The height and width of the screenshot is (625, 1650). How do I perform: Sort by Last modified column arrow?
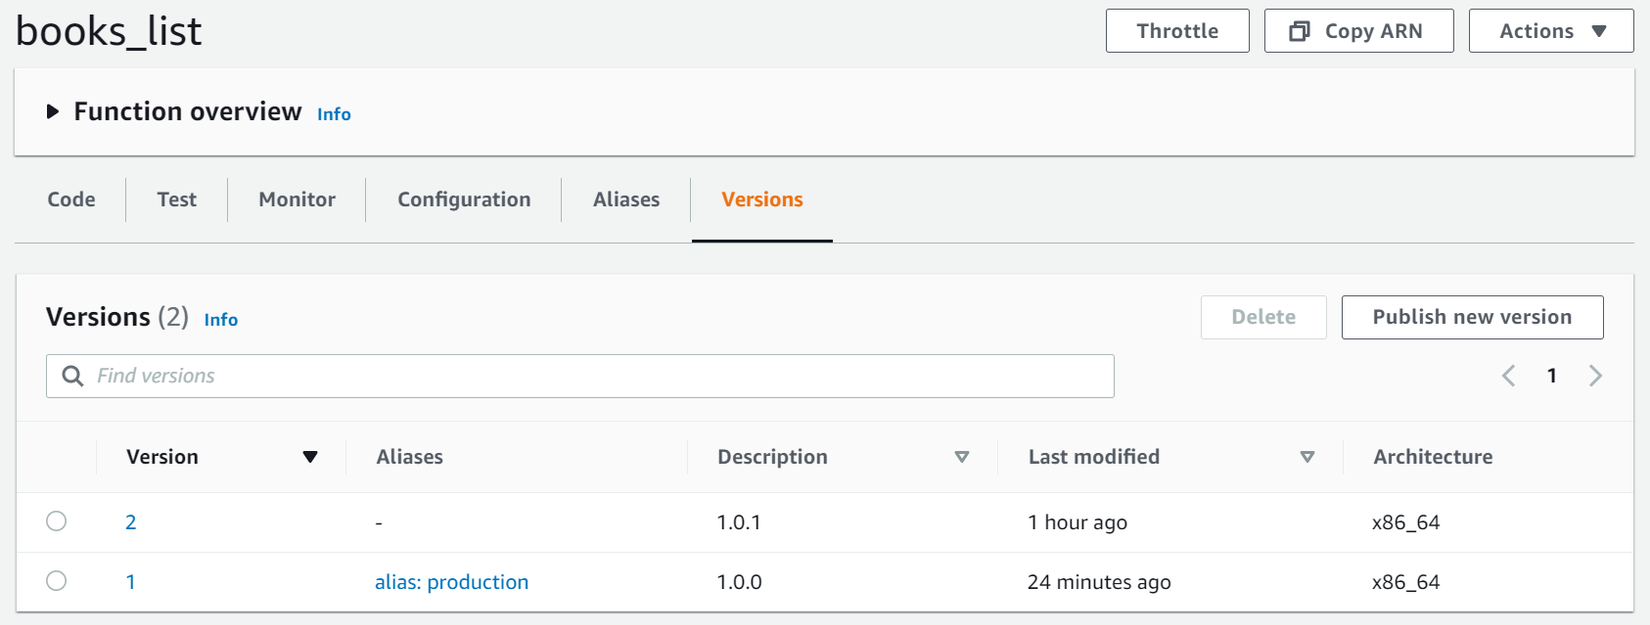pyautogui.click(x=1306, y=457)
